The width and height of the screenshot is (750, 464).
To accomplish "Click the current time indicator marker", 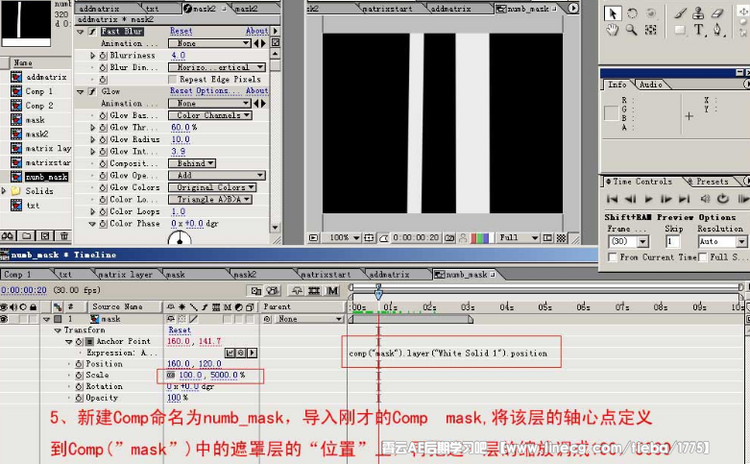I will pos(378,292).
